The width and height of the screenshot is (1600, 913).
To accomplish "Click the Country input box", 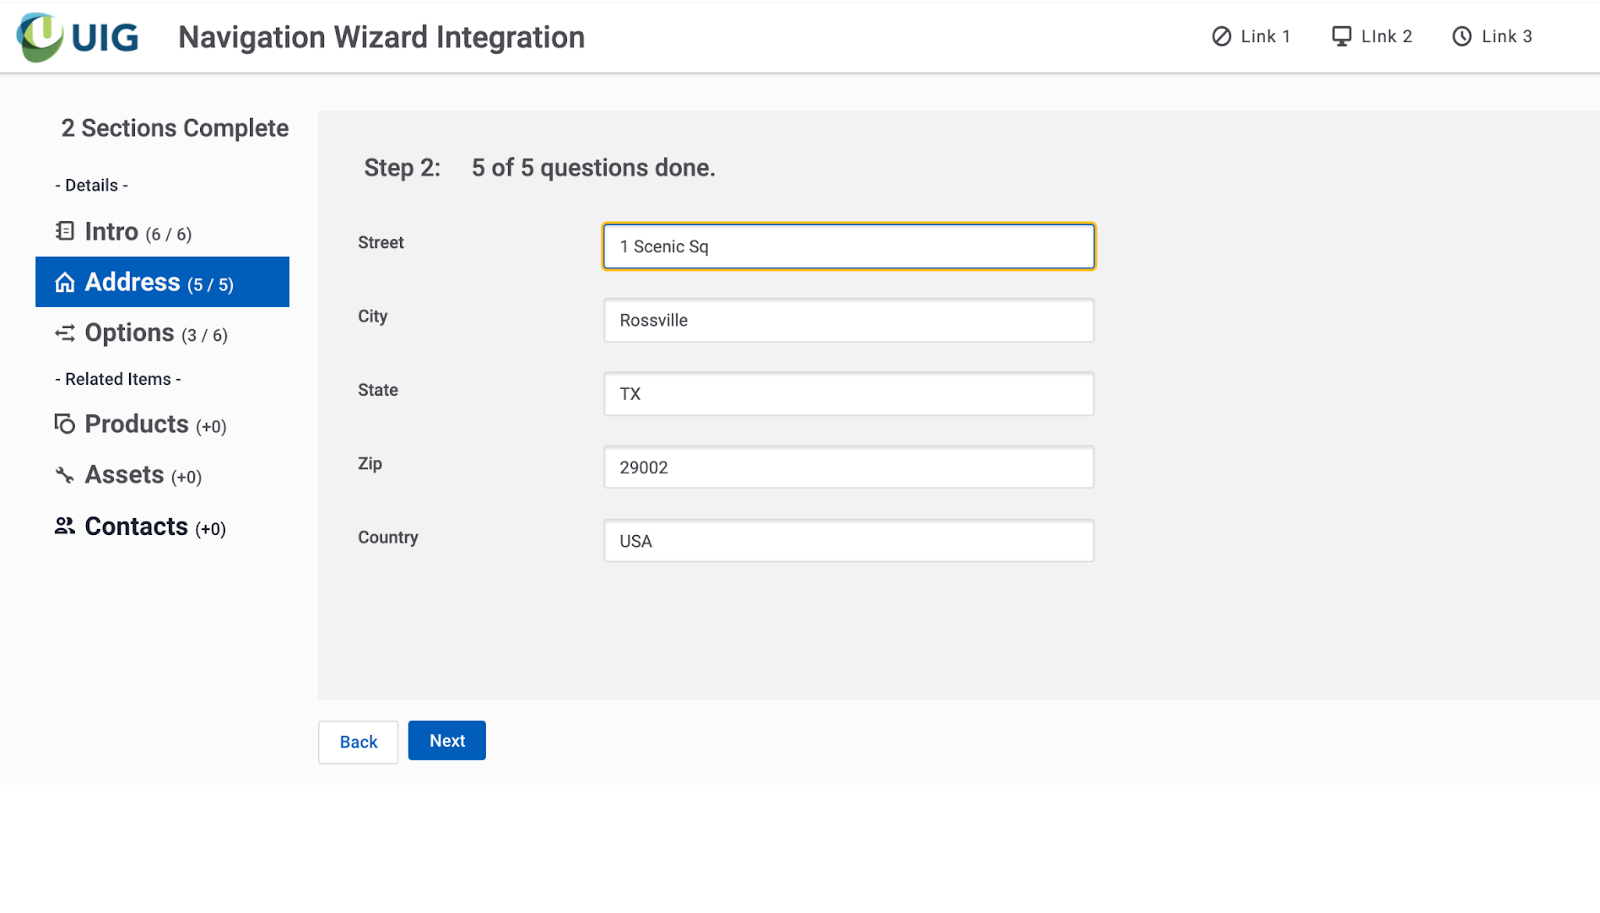I will click(848, 541).
